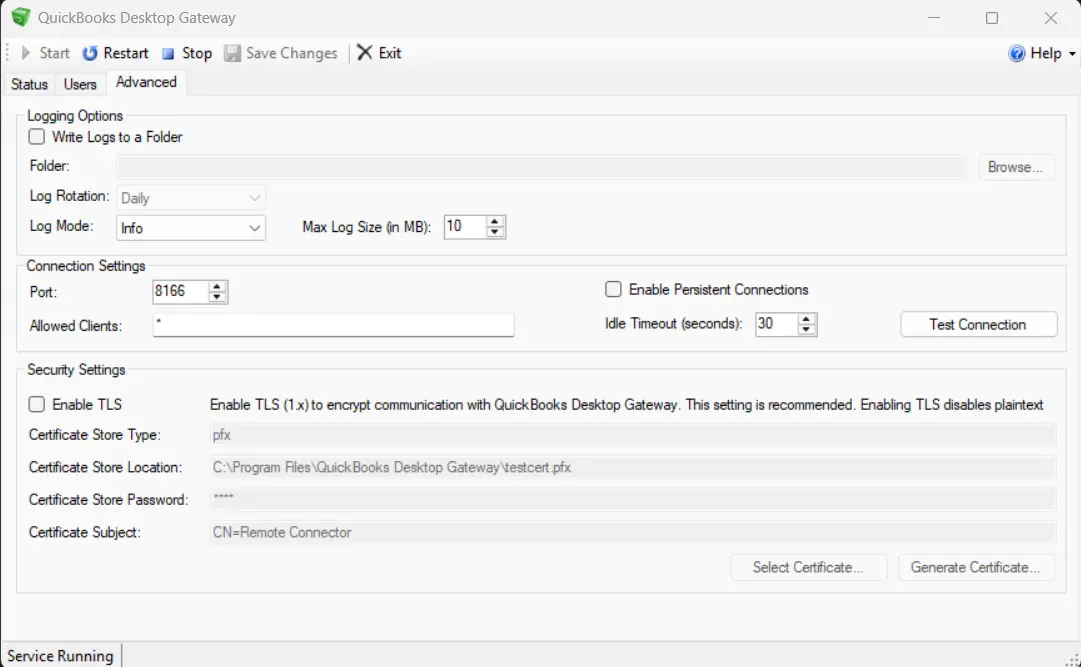Click the Browse... button

tap(1016, 167)
